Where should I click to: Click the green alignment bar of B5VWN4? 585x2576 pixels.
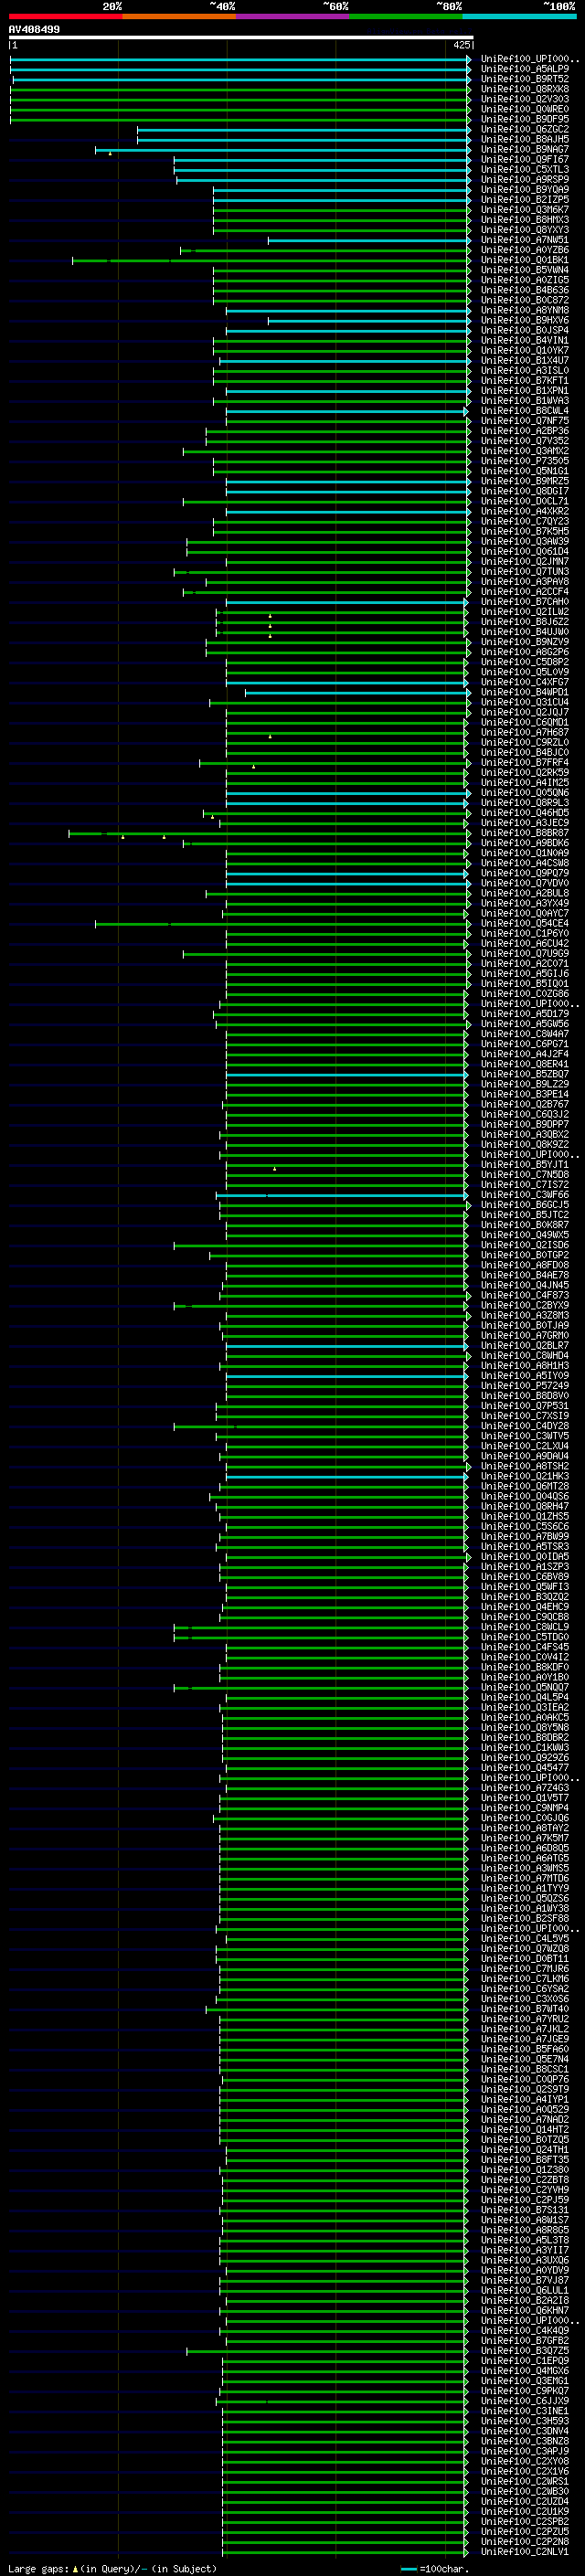[x=341, y=270]
